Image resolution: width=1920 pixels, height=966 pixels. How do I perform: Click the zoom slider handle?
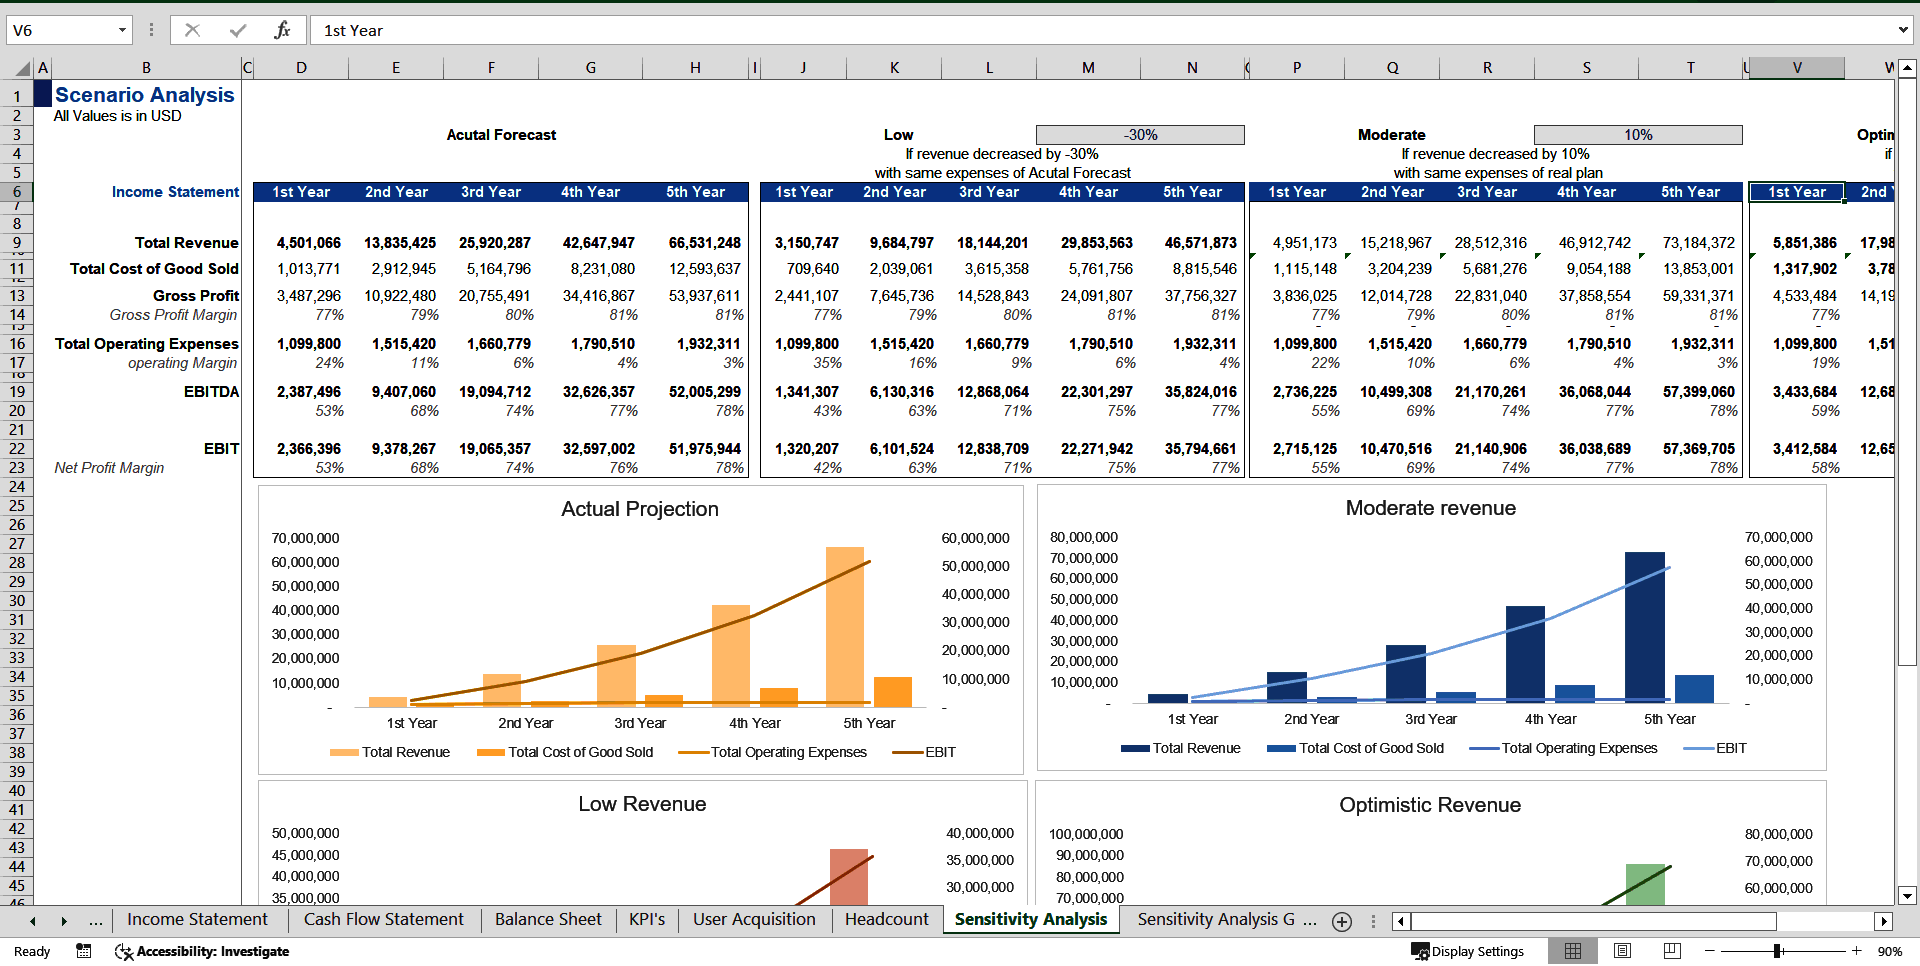[1777, 951]
